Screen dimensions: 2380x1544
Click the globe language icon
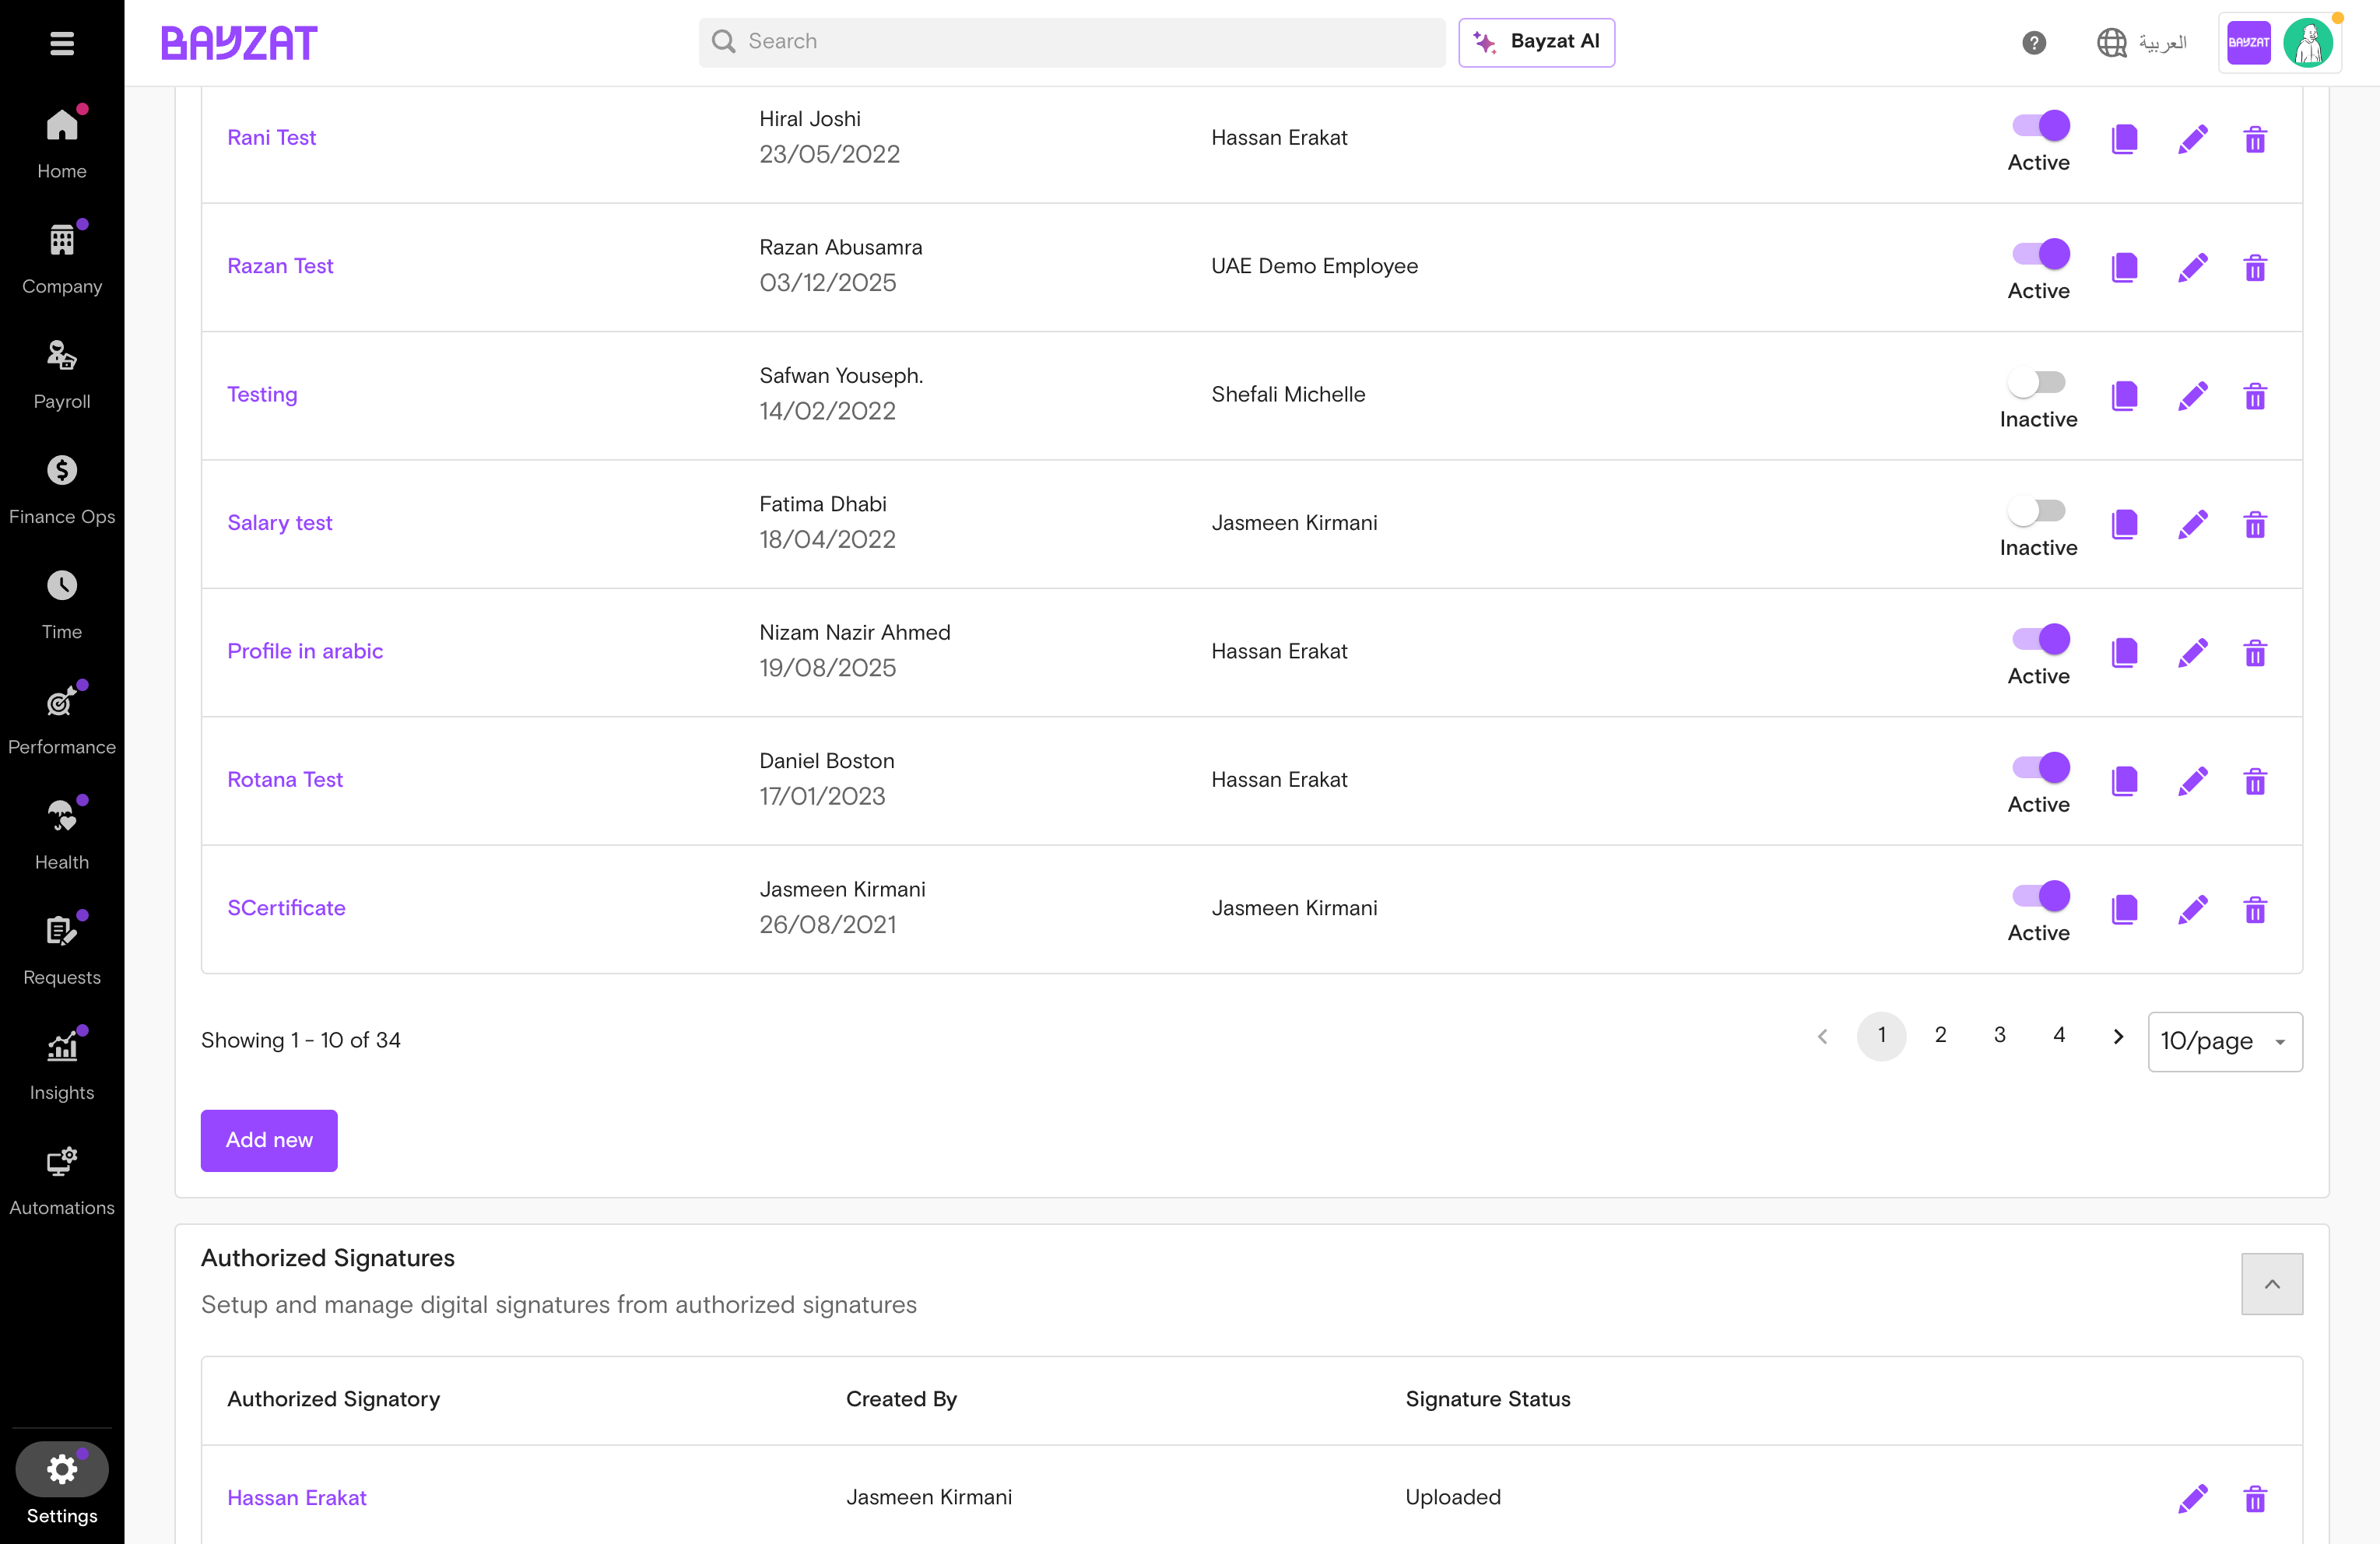(2111, 43)
